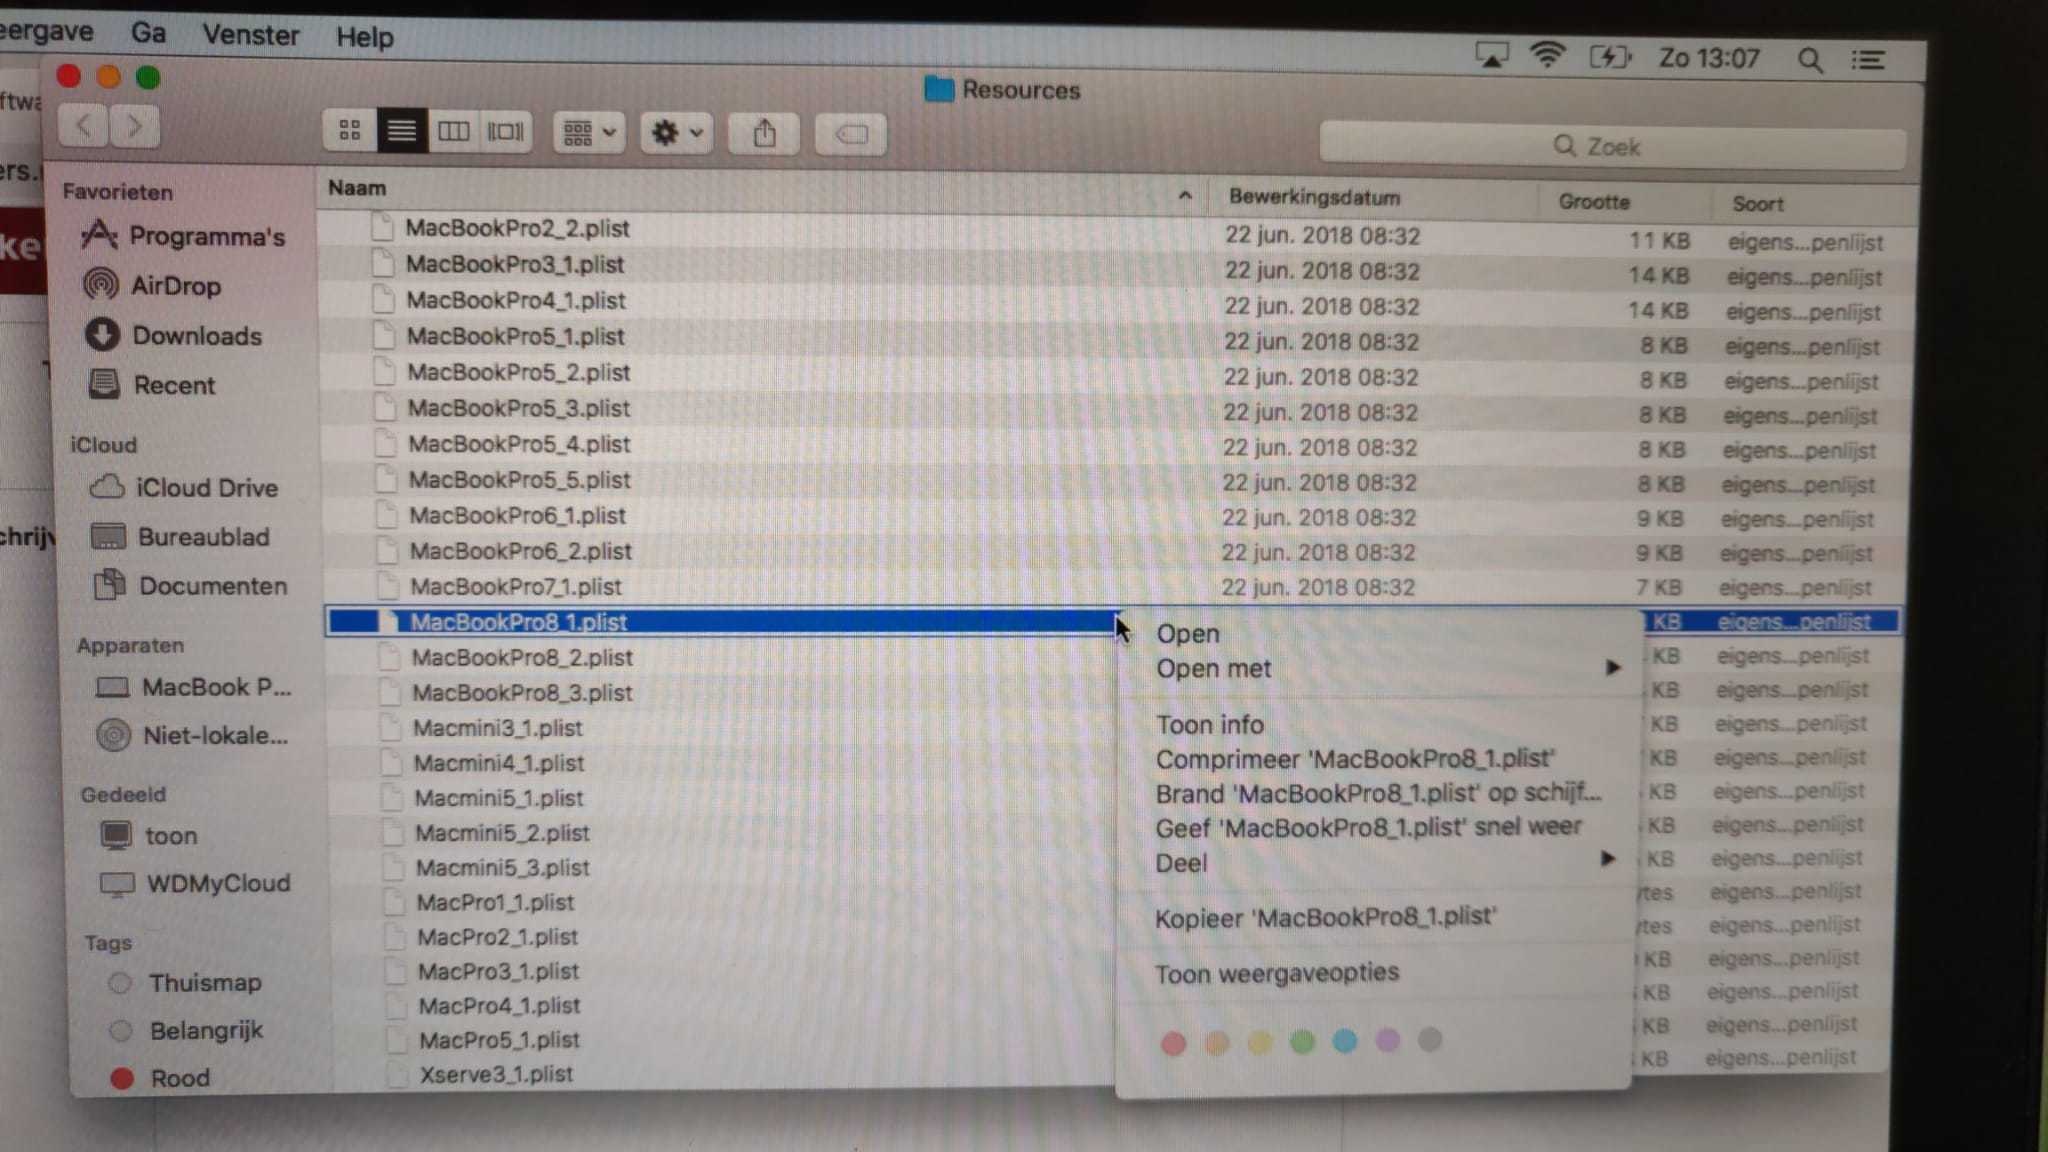
Task: Click the Wi-Fi status icon
Action: 1547,56
